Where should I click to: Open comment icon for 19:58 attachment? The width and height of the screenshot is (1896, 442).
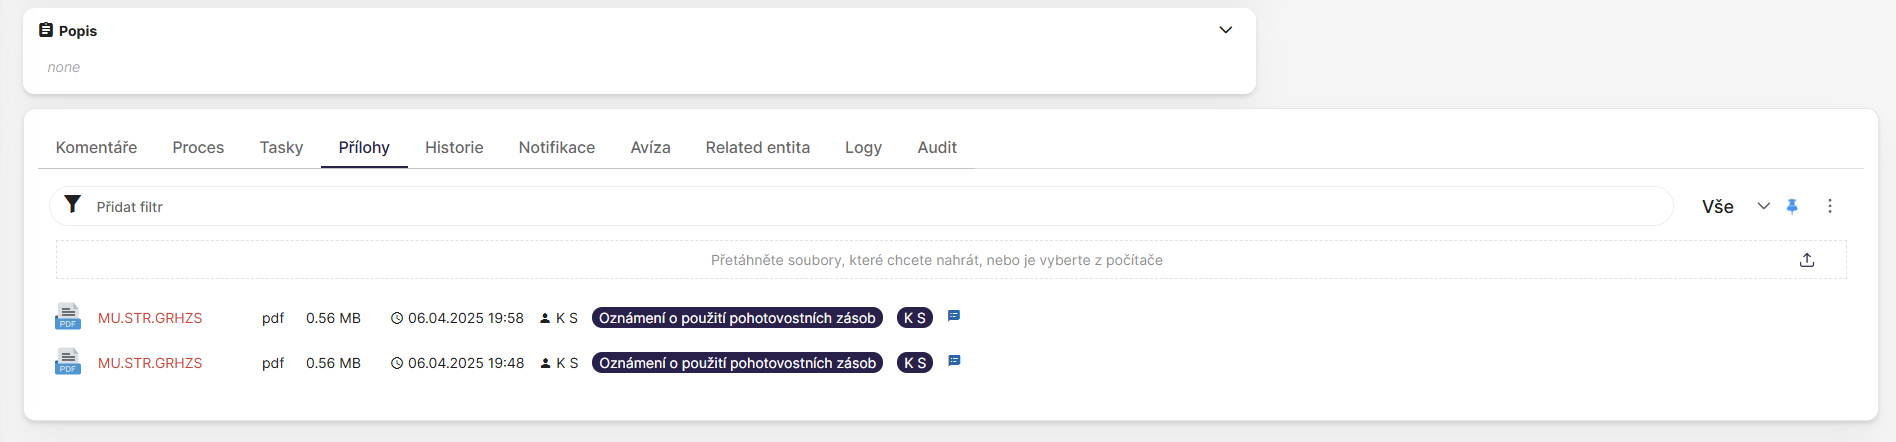954,316
